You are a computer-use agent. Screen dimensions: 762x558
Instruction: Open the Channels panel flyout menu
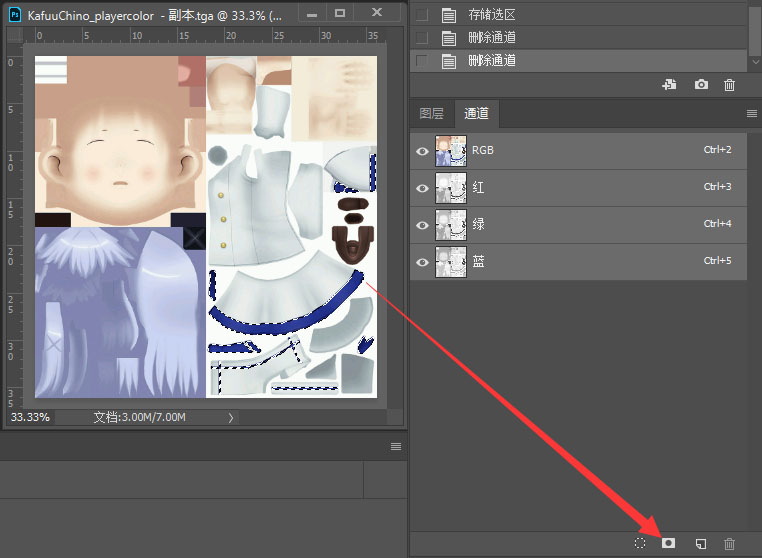pyautogui.click(x=751, y=114)
